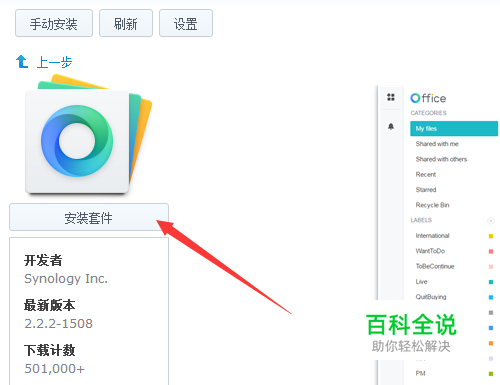Select PM label

[x=420, y=373]
